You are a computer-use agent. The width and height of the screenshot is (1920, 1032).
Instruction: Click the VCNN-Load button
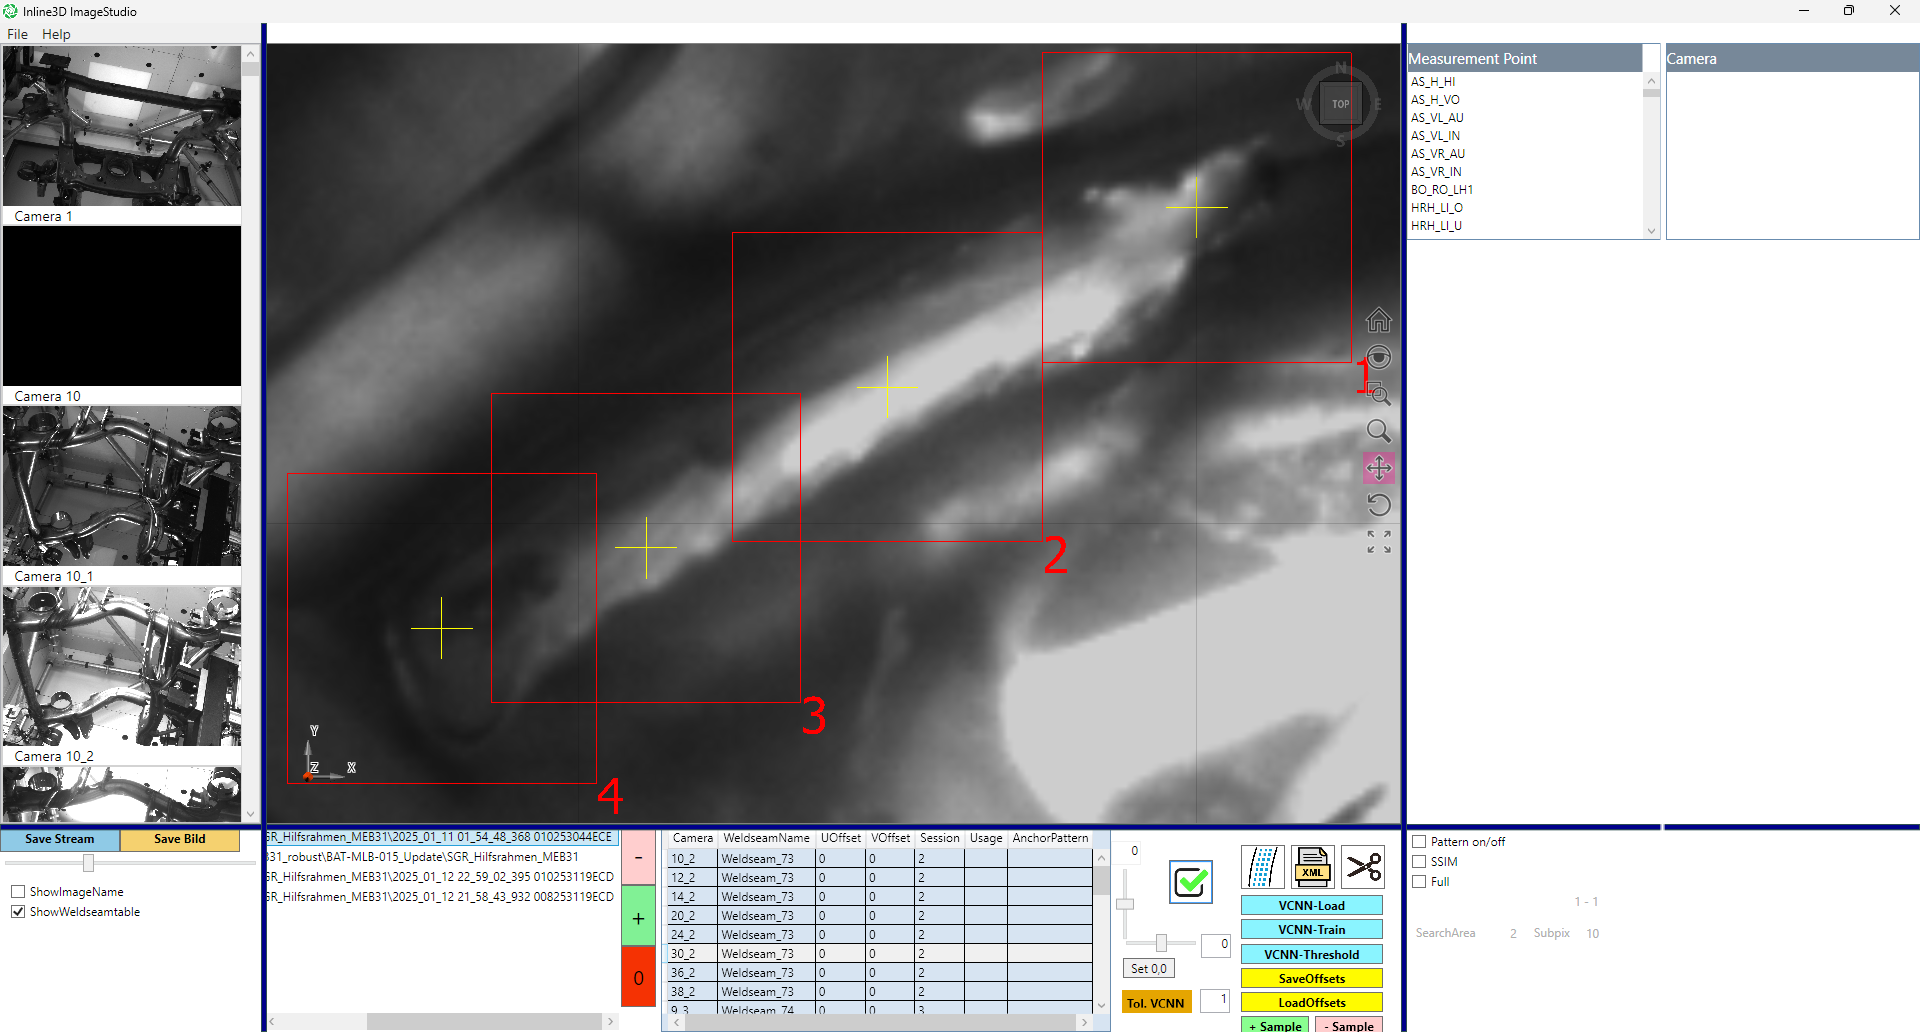click(x=1311, y=906)
